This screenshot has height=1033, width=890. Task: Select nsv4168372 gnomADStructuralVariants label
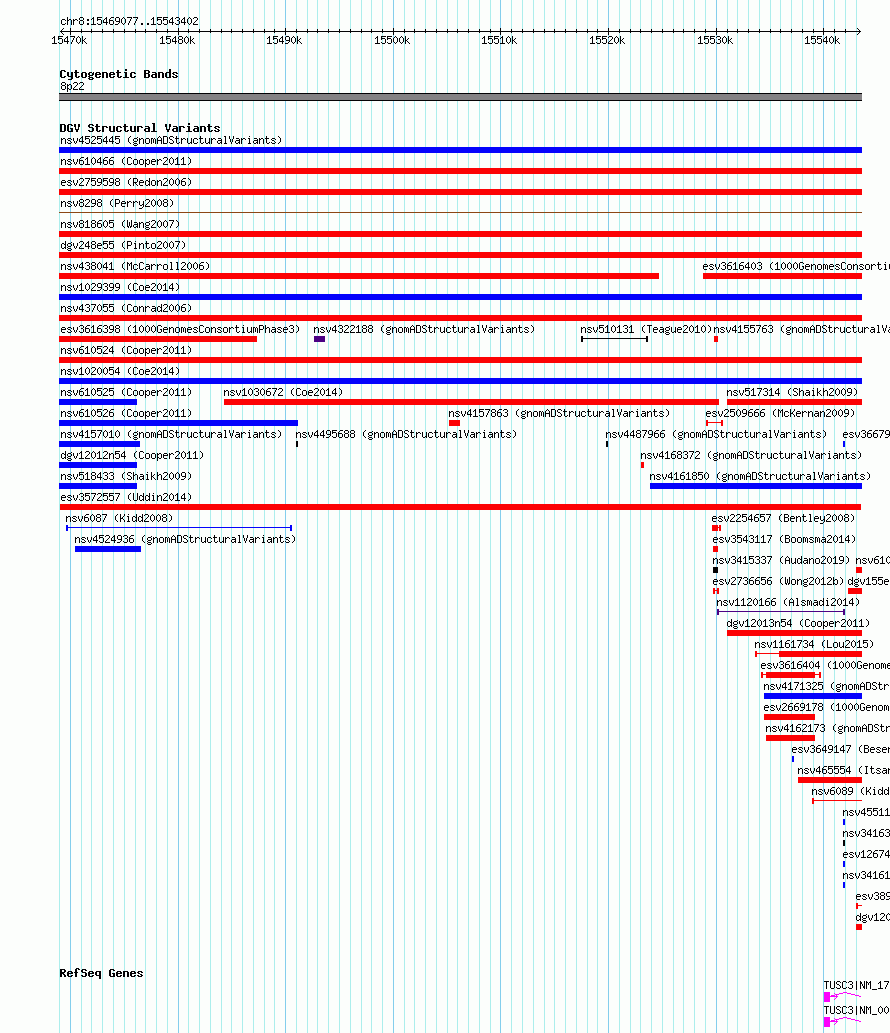coord(751,457)
